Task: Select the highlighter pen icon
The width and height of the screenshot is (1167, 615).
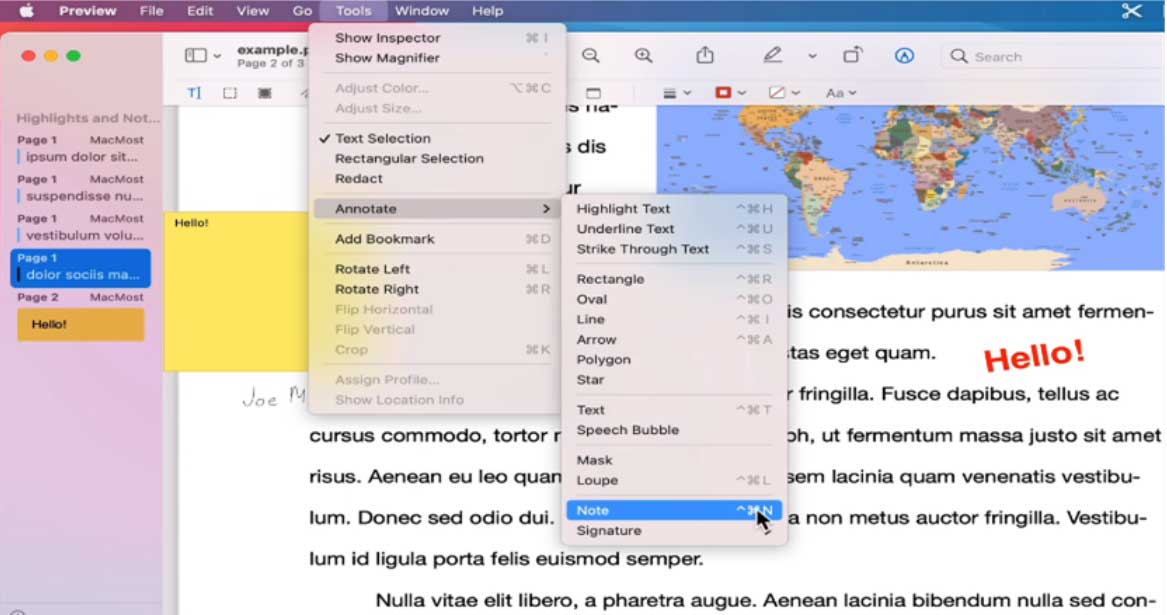Action: coord(772,56)
